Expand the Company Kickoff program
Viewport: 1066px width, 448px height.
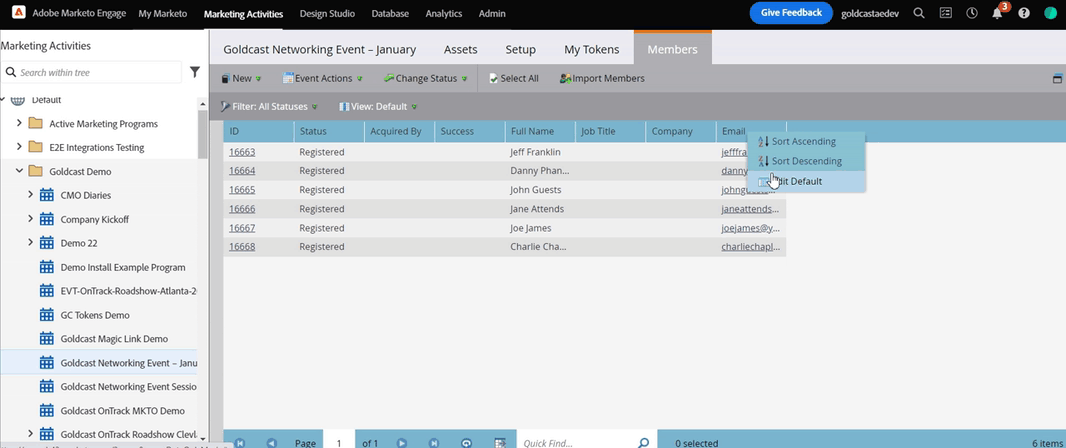[30, 219]
